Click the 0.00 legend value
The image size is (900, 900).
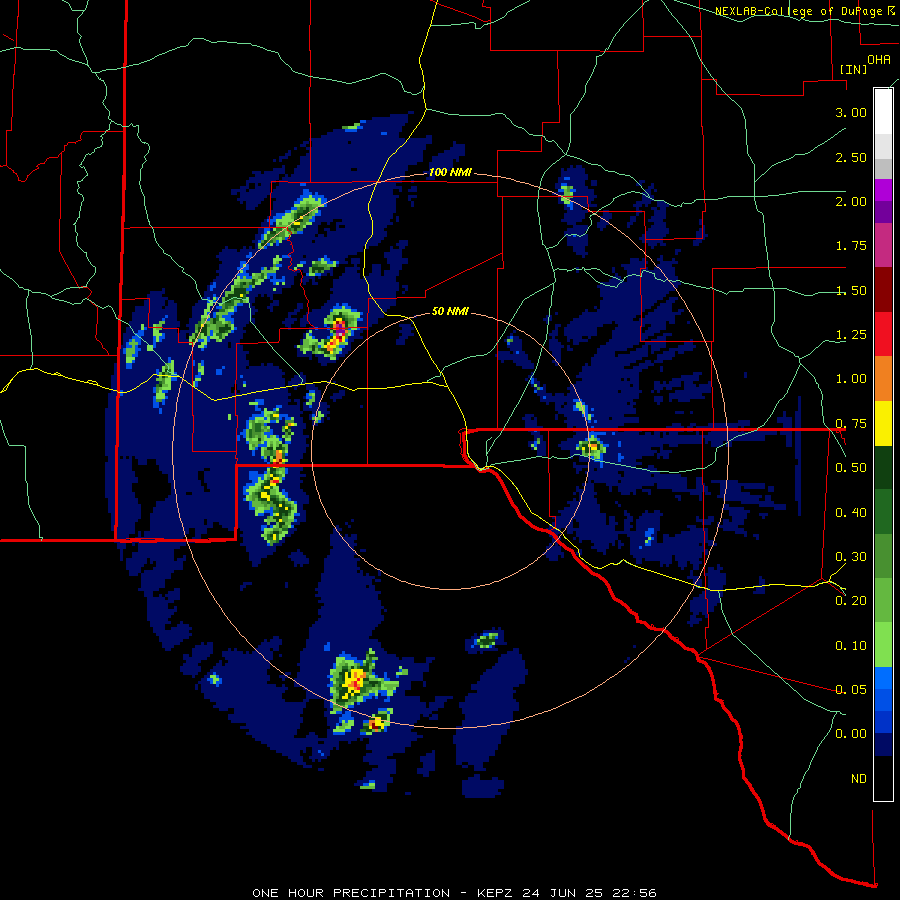[x=851, y=734]
